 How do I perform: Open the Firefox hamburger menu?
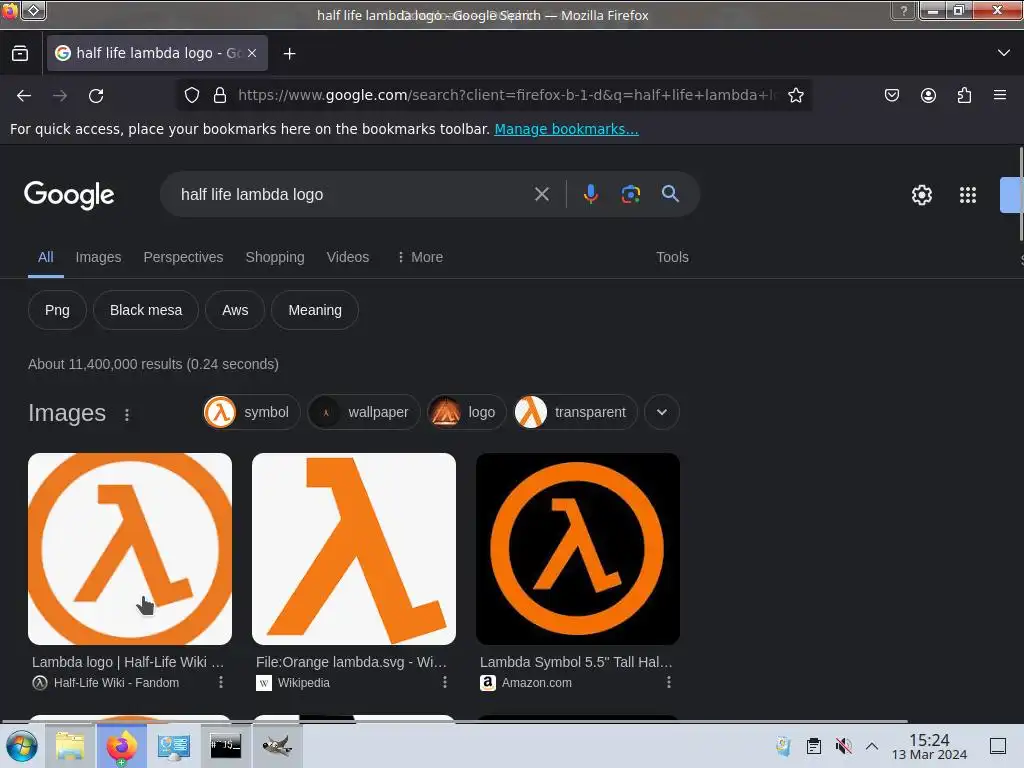pyautogui.click(x=1000, y=95)
